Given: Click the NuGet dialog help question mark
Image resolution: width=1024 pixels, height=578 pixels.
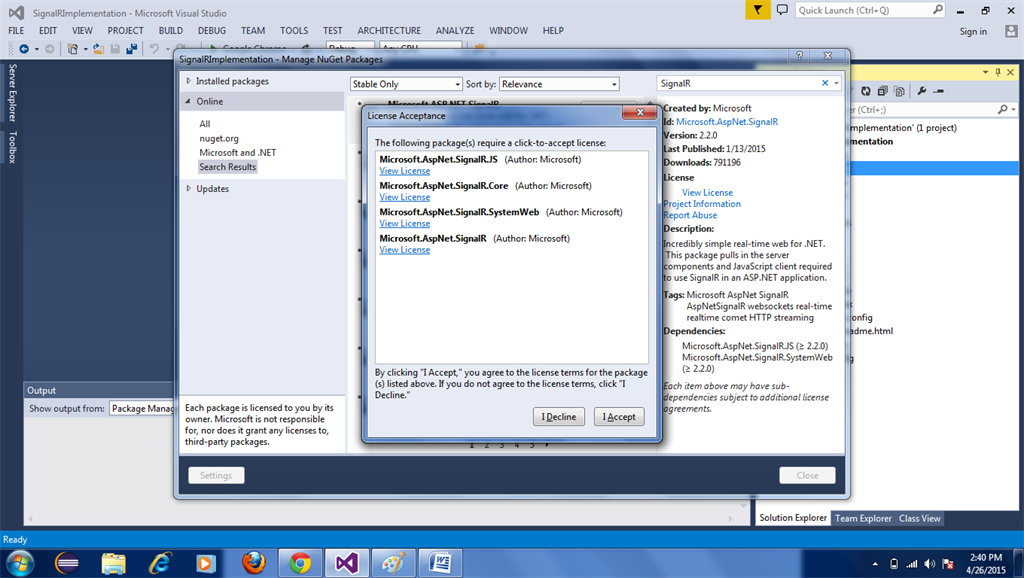Looking at the screenshot, I should tap(799, 56).
